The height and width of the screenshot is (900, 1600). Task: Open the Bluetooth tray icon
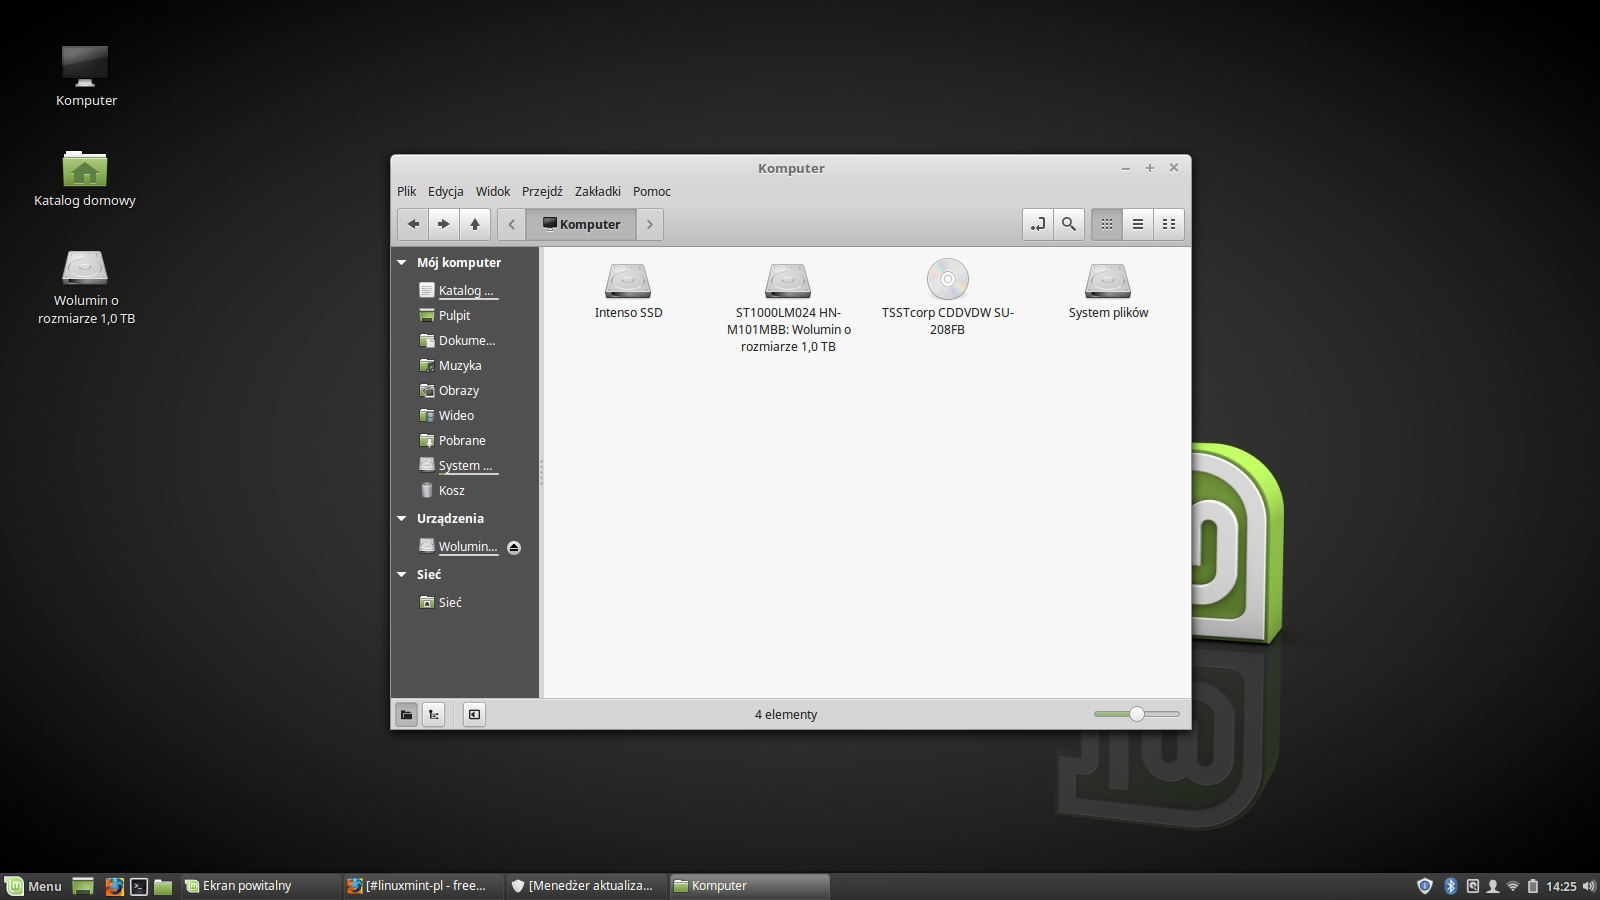(x=1451, y=886)
